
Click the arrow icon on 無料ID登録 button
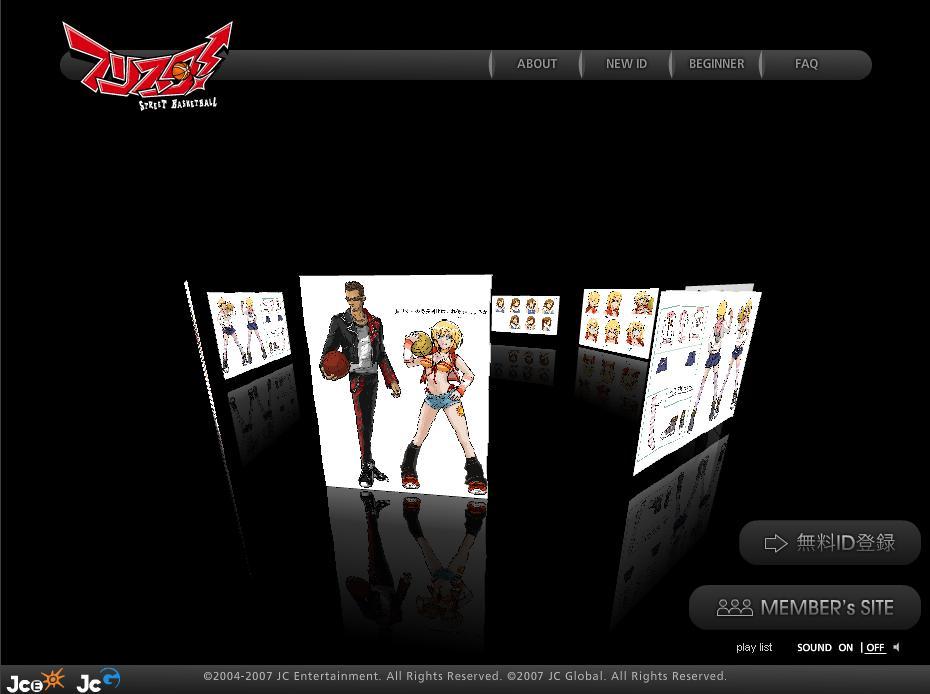pyautogui.click(x=776, y=543)
